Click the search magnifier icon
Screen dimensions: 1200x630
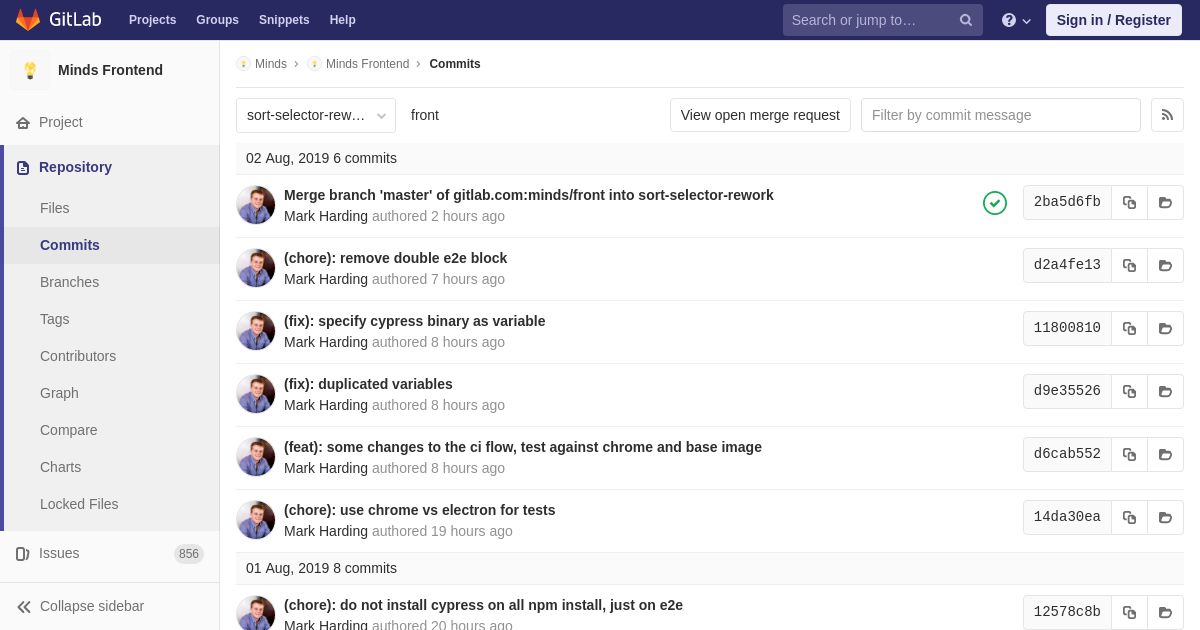click(965, 20)
